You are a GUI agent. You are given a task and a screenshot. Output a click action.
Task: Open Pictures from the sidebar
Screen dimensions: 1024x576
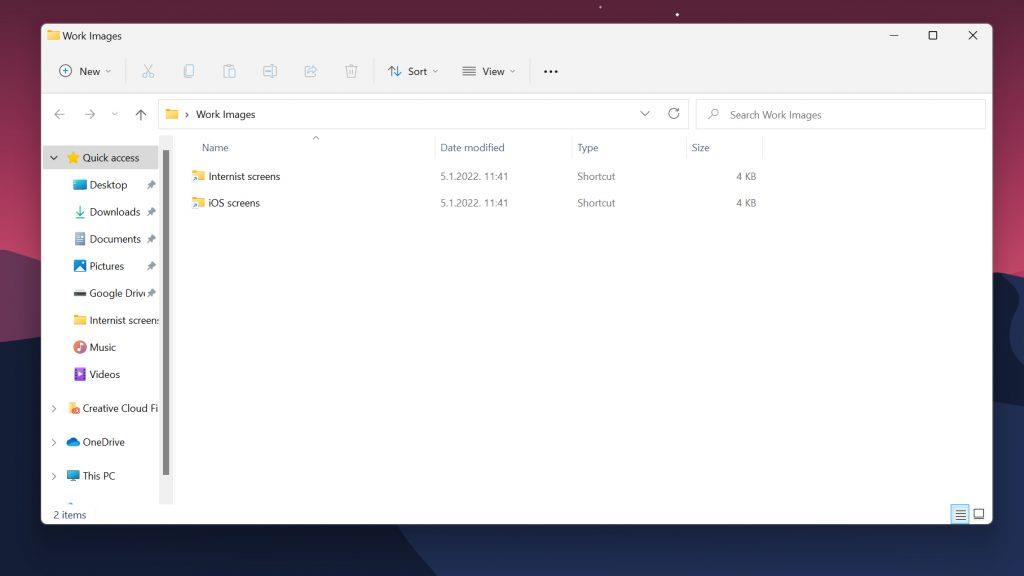(x=106, y=266)
